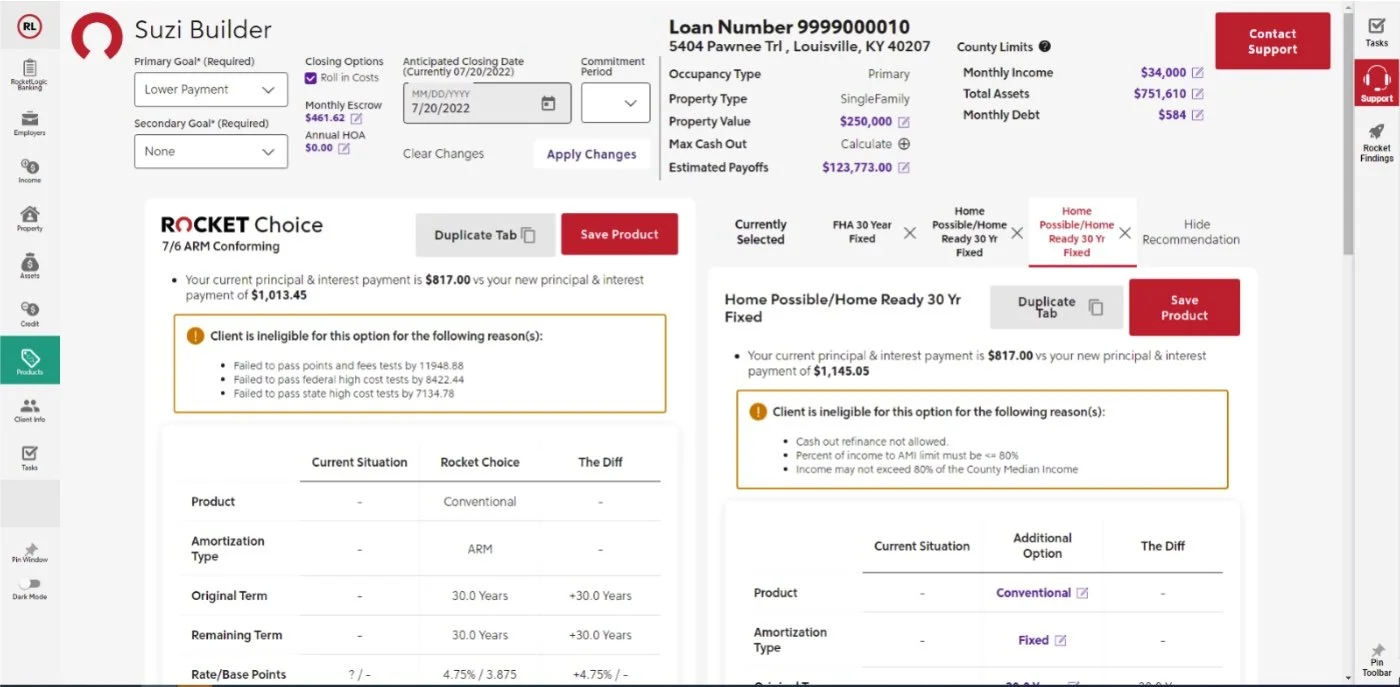This screenshot has height=687, width=1400.
Task: Select the Currently Selected tab
Action: (761, 232)
